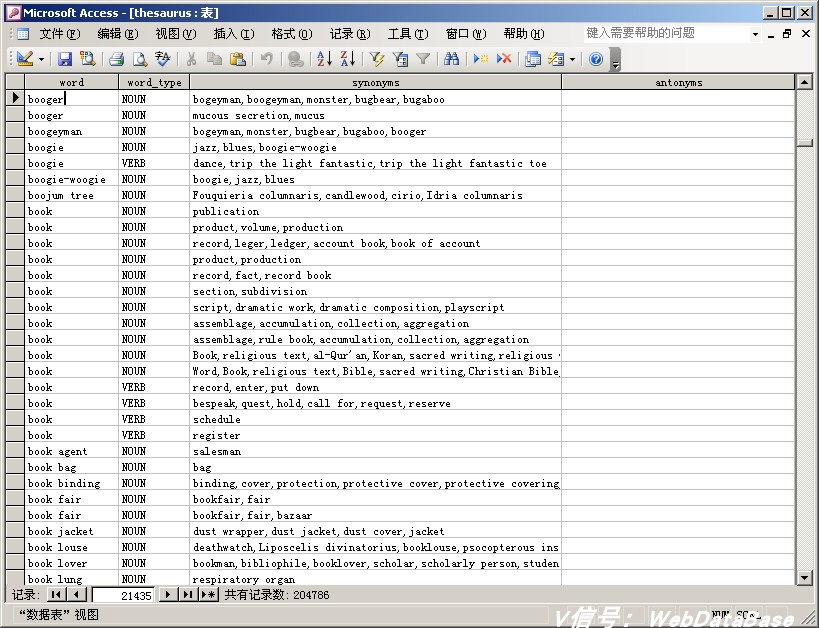The height and width of the screenshot is (628, 819).
Task: Open the 记录(R) menu
Action: click(x=349, y=34)
